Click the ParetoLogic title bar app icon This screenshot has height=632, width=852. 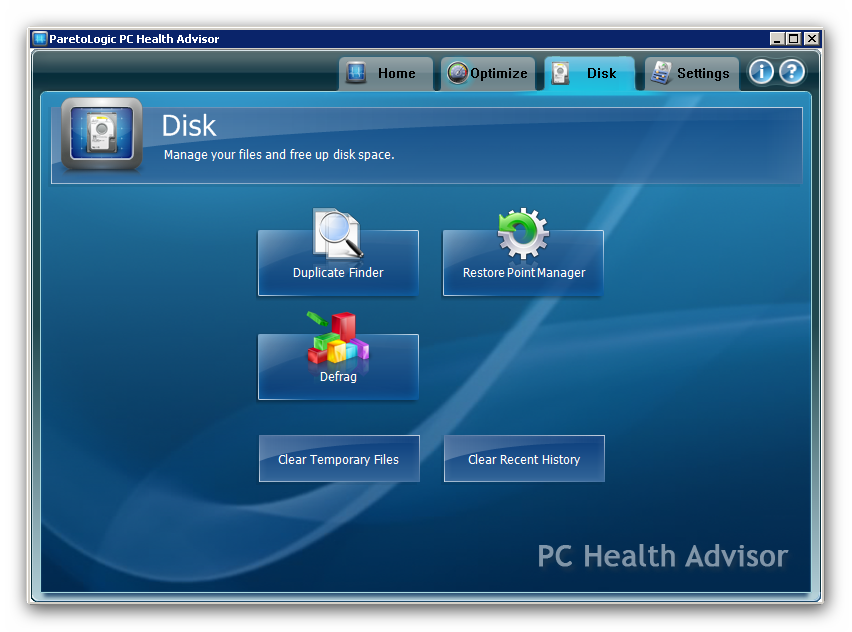[x=40, y=39]
